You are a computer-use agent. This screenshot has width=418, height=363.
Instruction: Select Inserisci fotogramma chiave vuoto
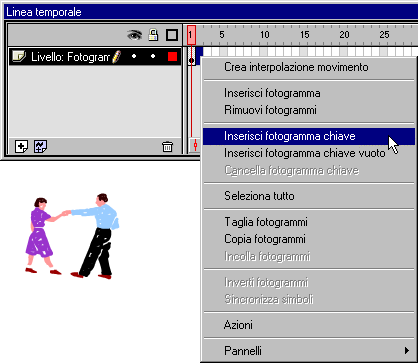click(309, 153)
